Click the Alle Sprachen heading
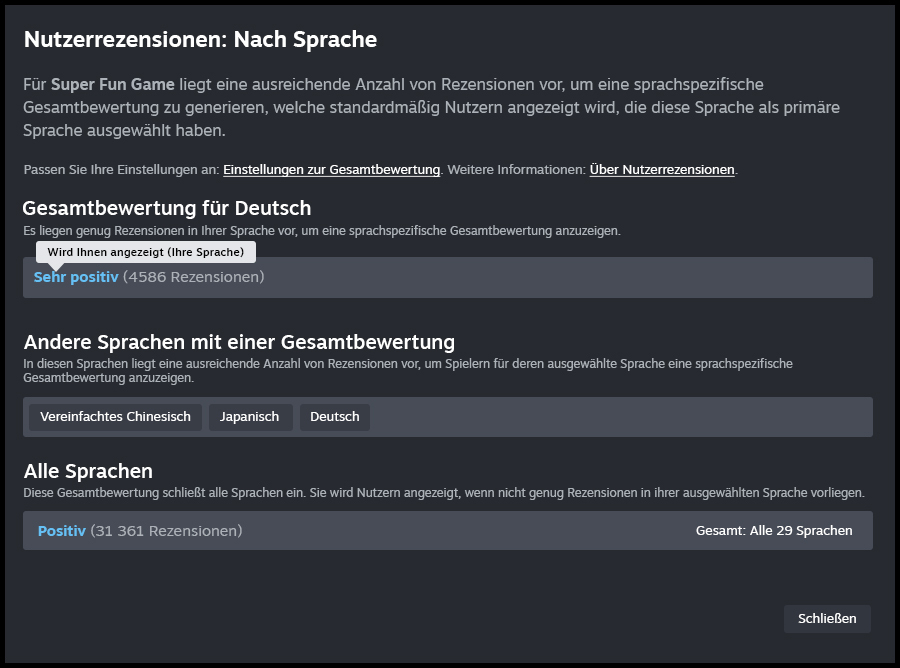Image resolution: width=900 pixels, height=668 pixels. tap(88, 471)
